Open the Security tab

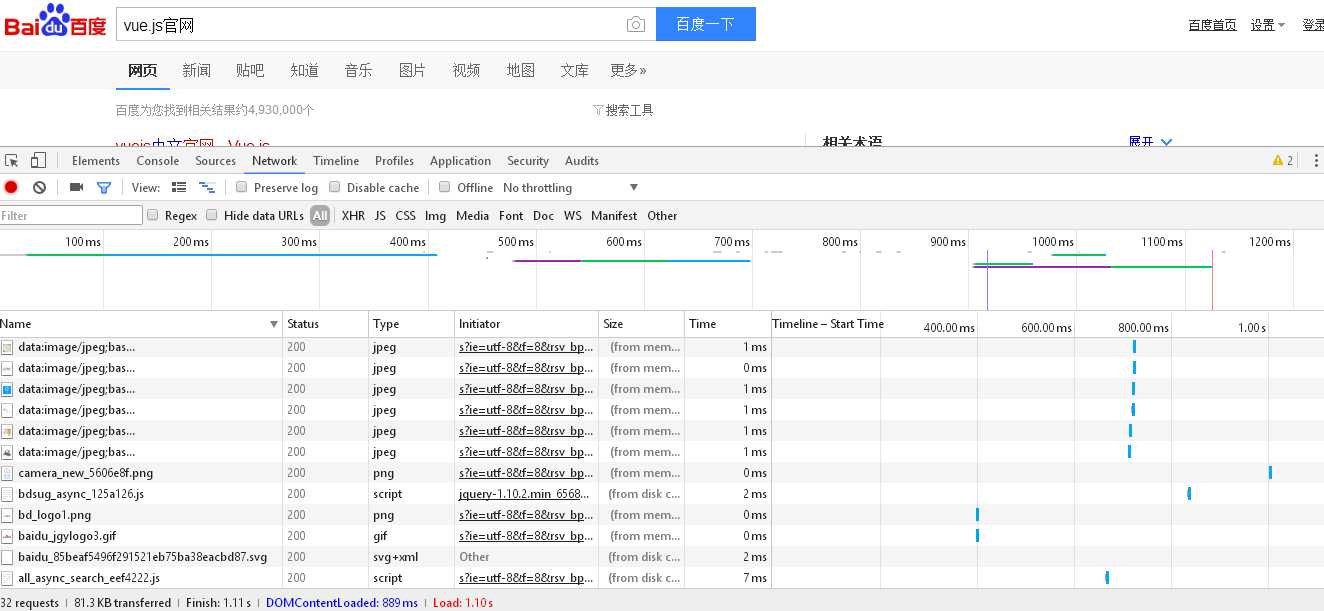tap(528, 161)
